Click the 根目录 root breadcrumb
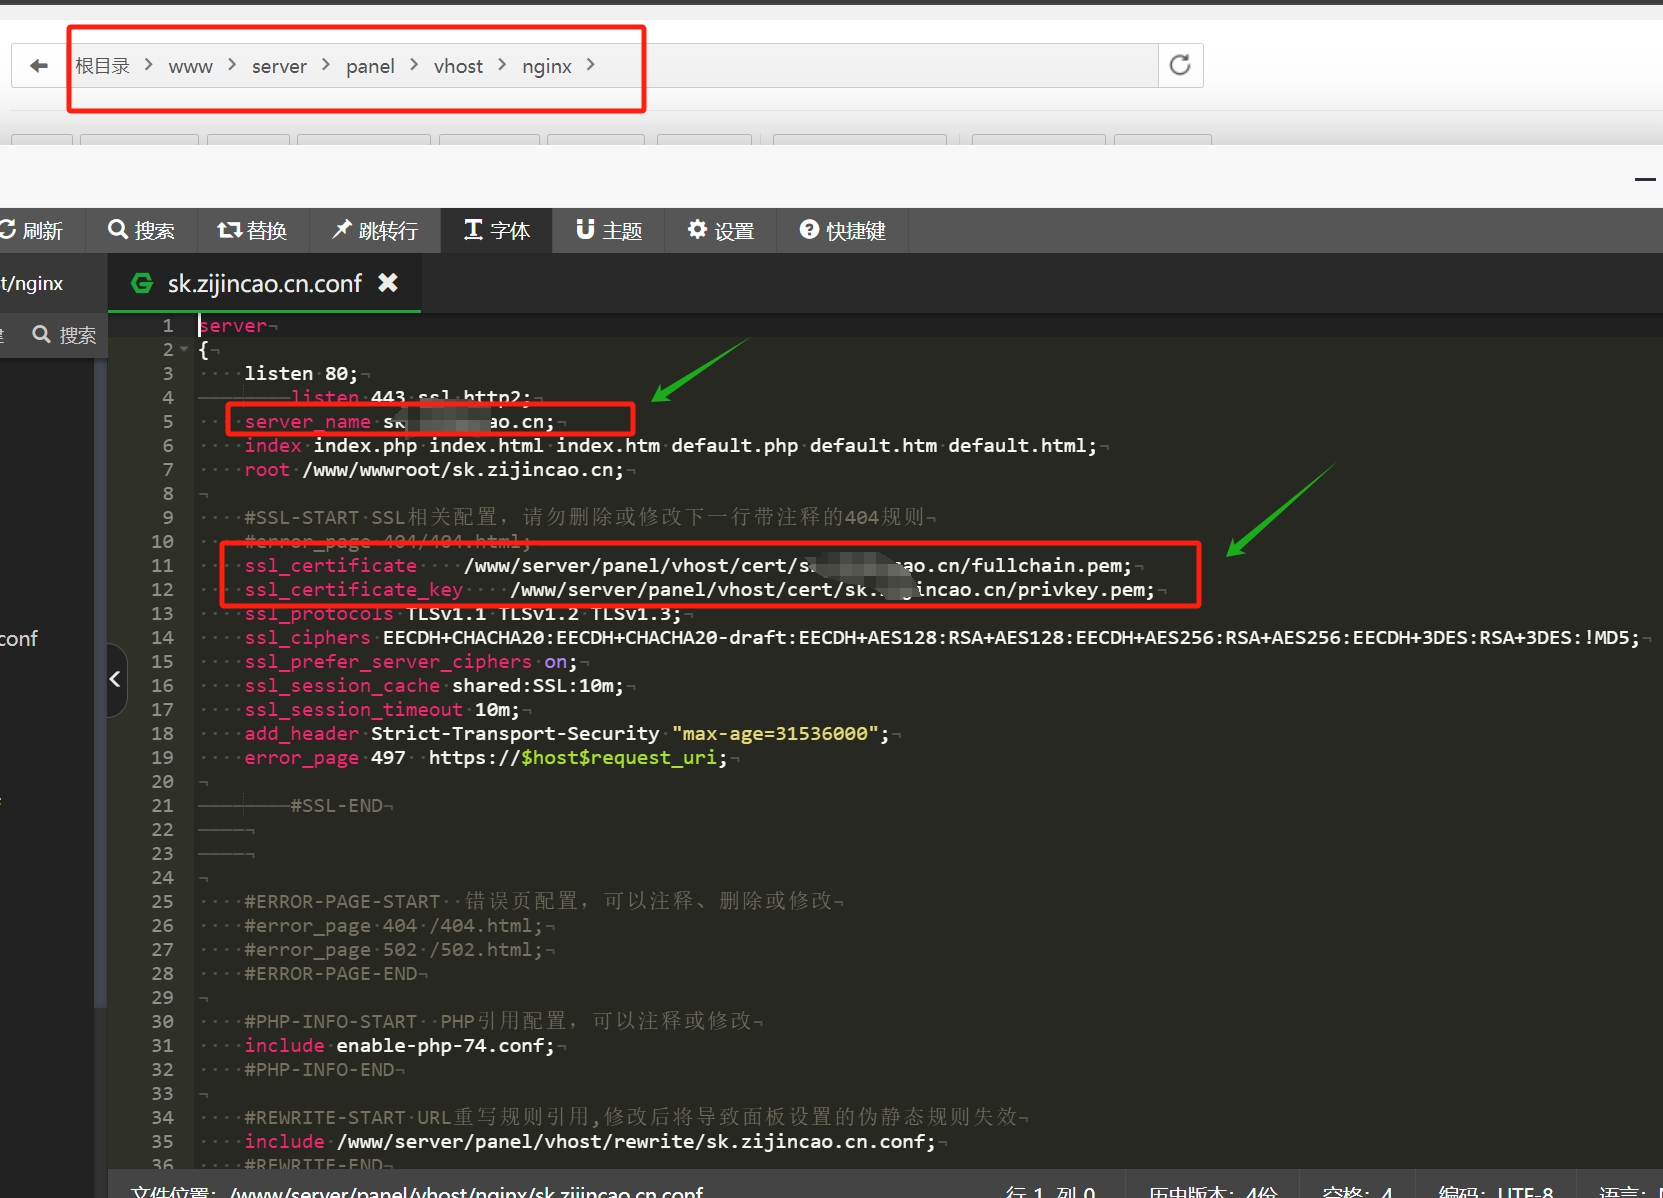1663x1198 pixels. [103, 67]
